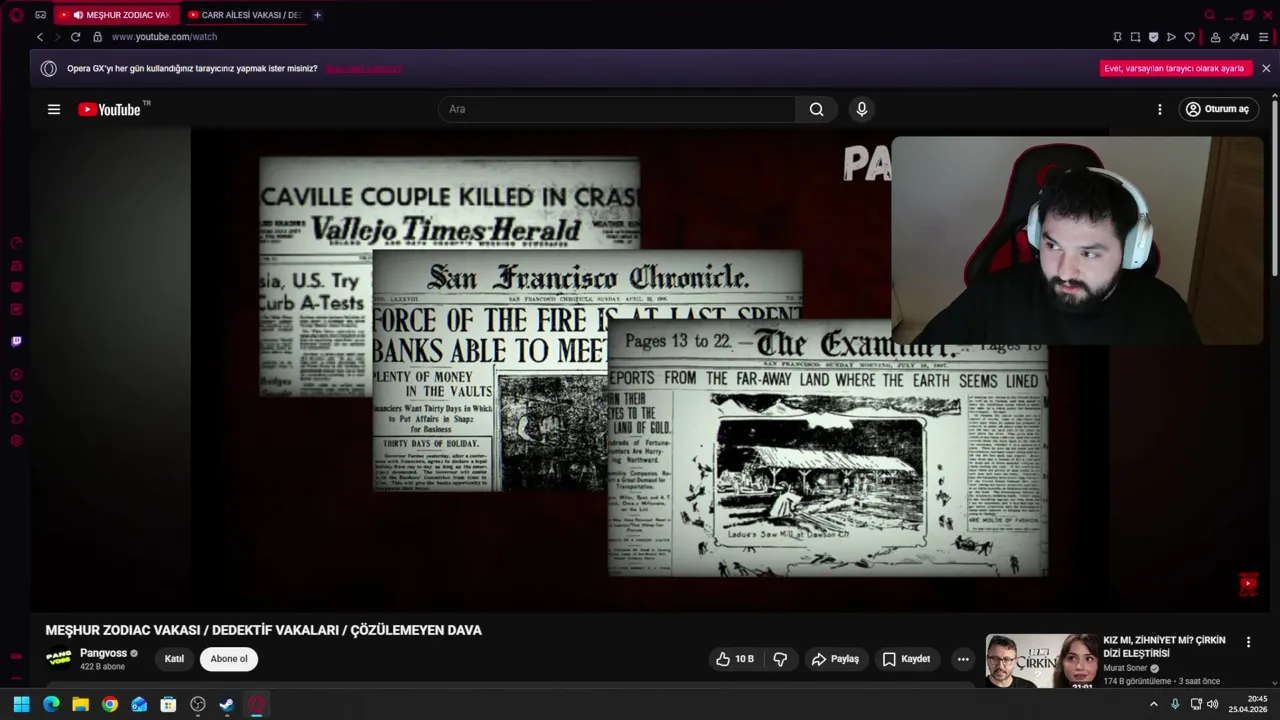Open Steam from the taskbar
This screenshot has width=1280, height=720.
click(x=227, y=704)
